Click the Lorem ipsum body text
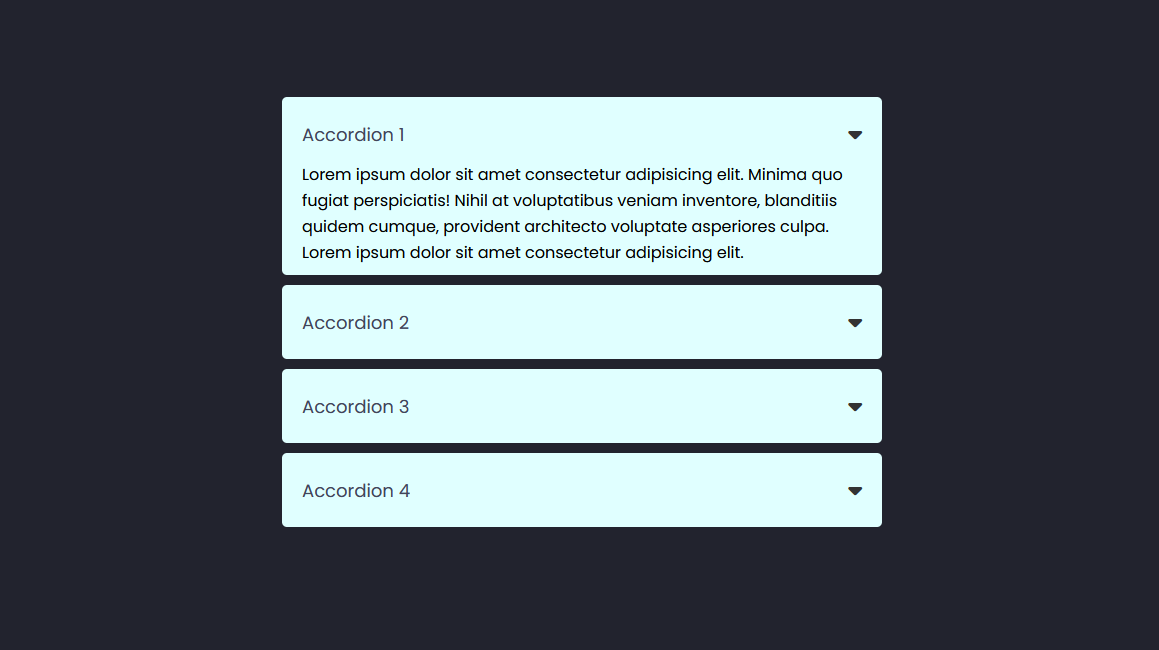Image resolution: width=1159 pixels, height=650 pixels. (x=570, y=213)
